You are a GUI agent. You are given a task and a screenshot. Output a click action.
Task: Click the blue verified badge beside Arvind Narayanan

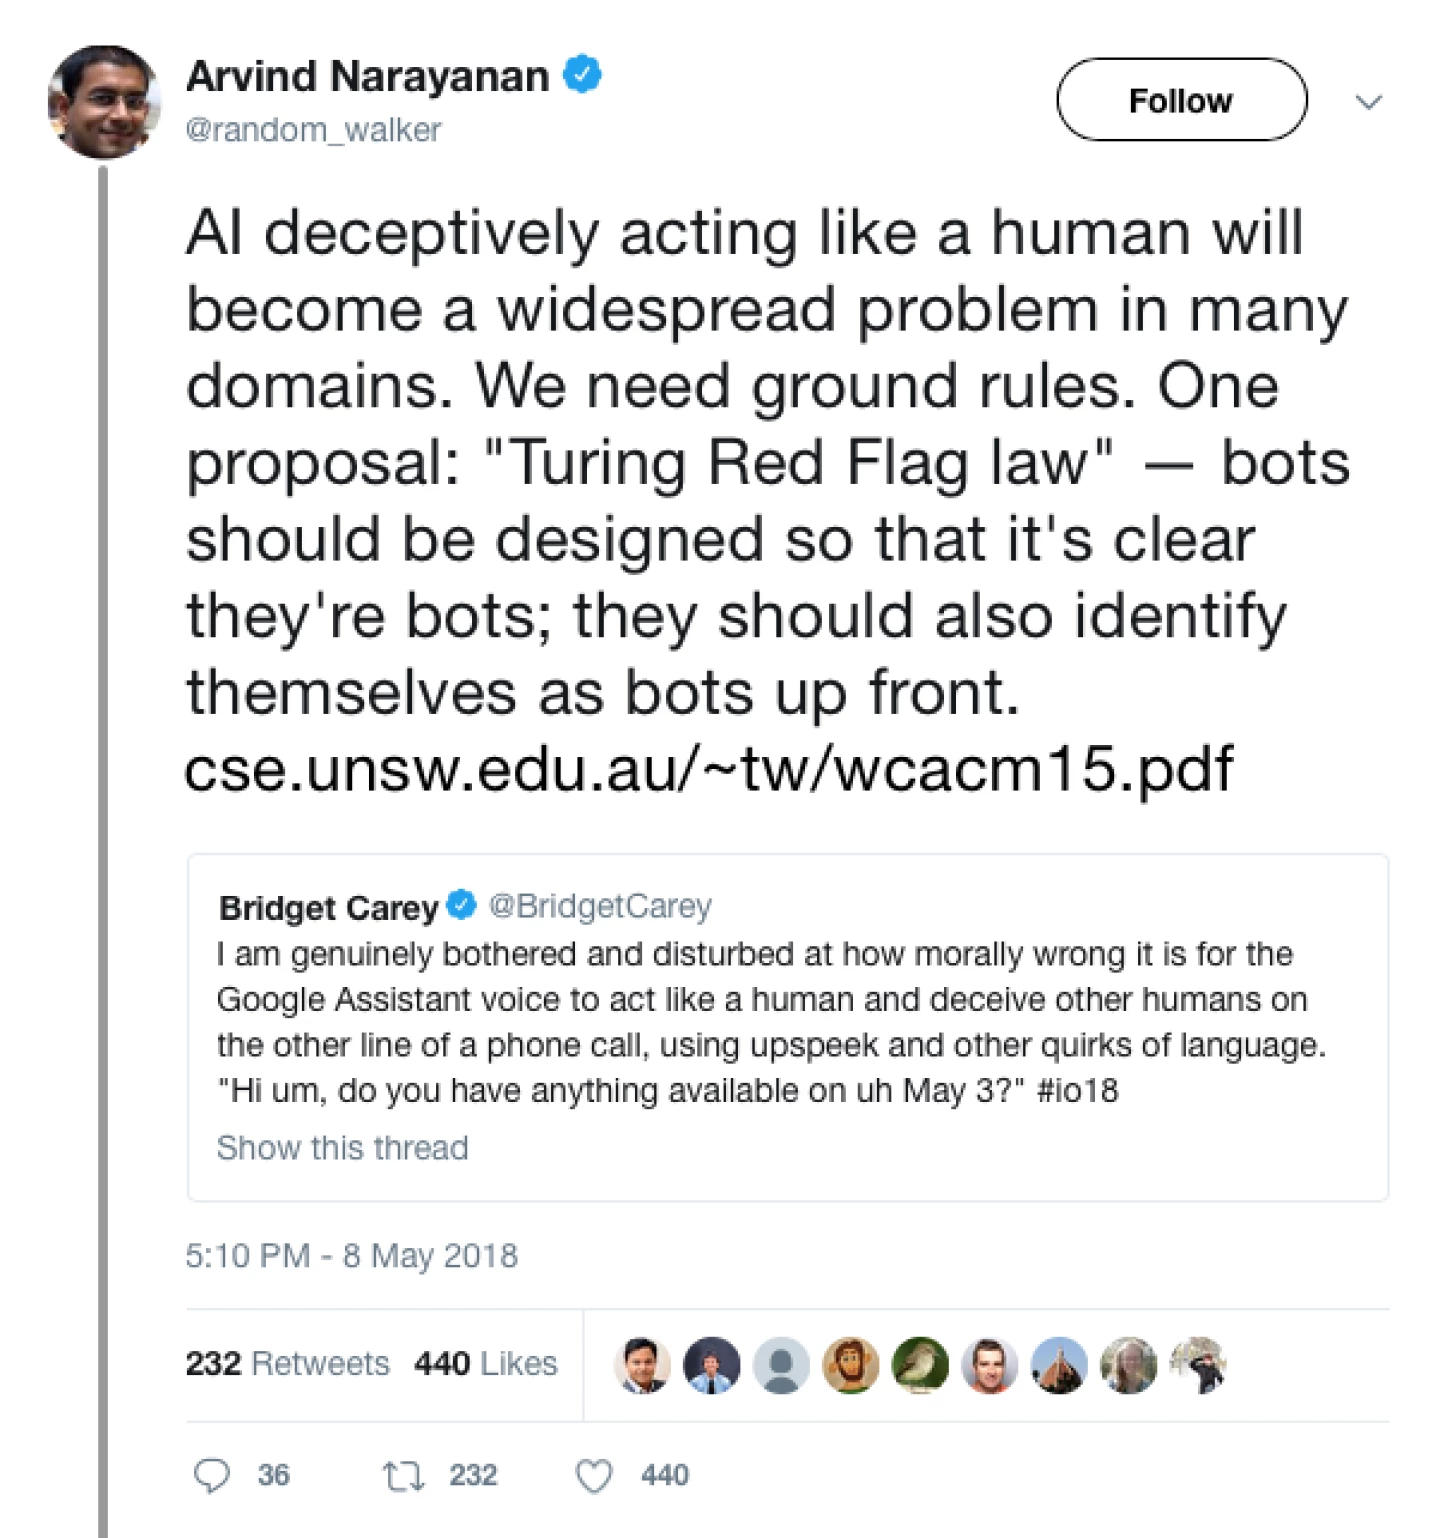pos(582,76)
